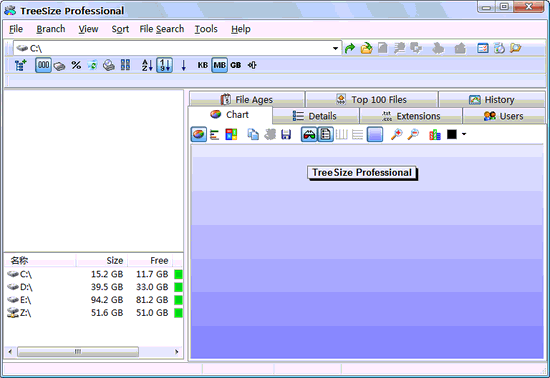Switch to the Extensions tab
The width and height of the screenshot is (550, 378).
(411, 116)
